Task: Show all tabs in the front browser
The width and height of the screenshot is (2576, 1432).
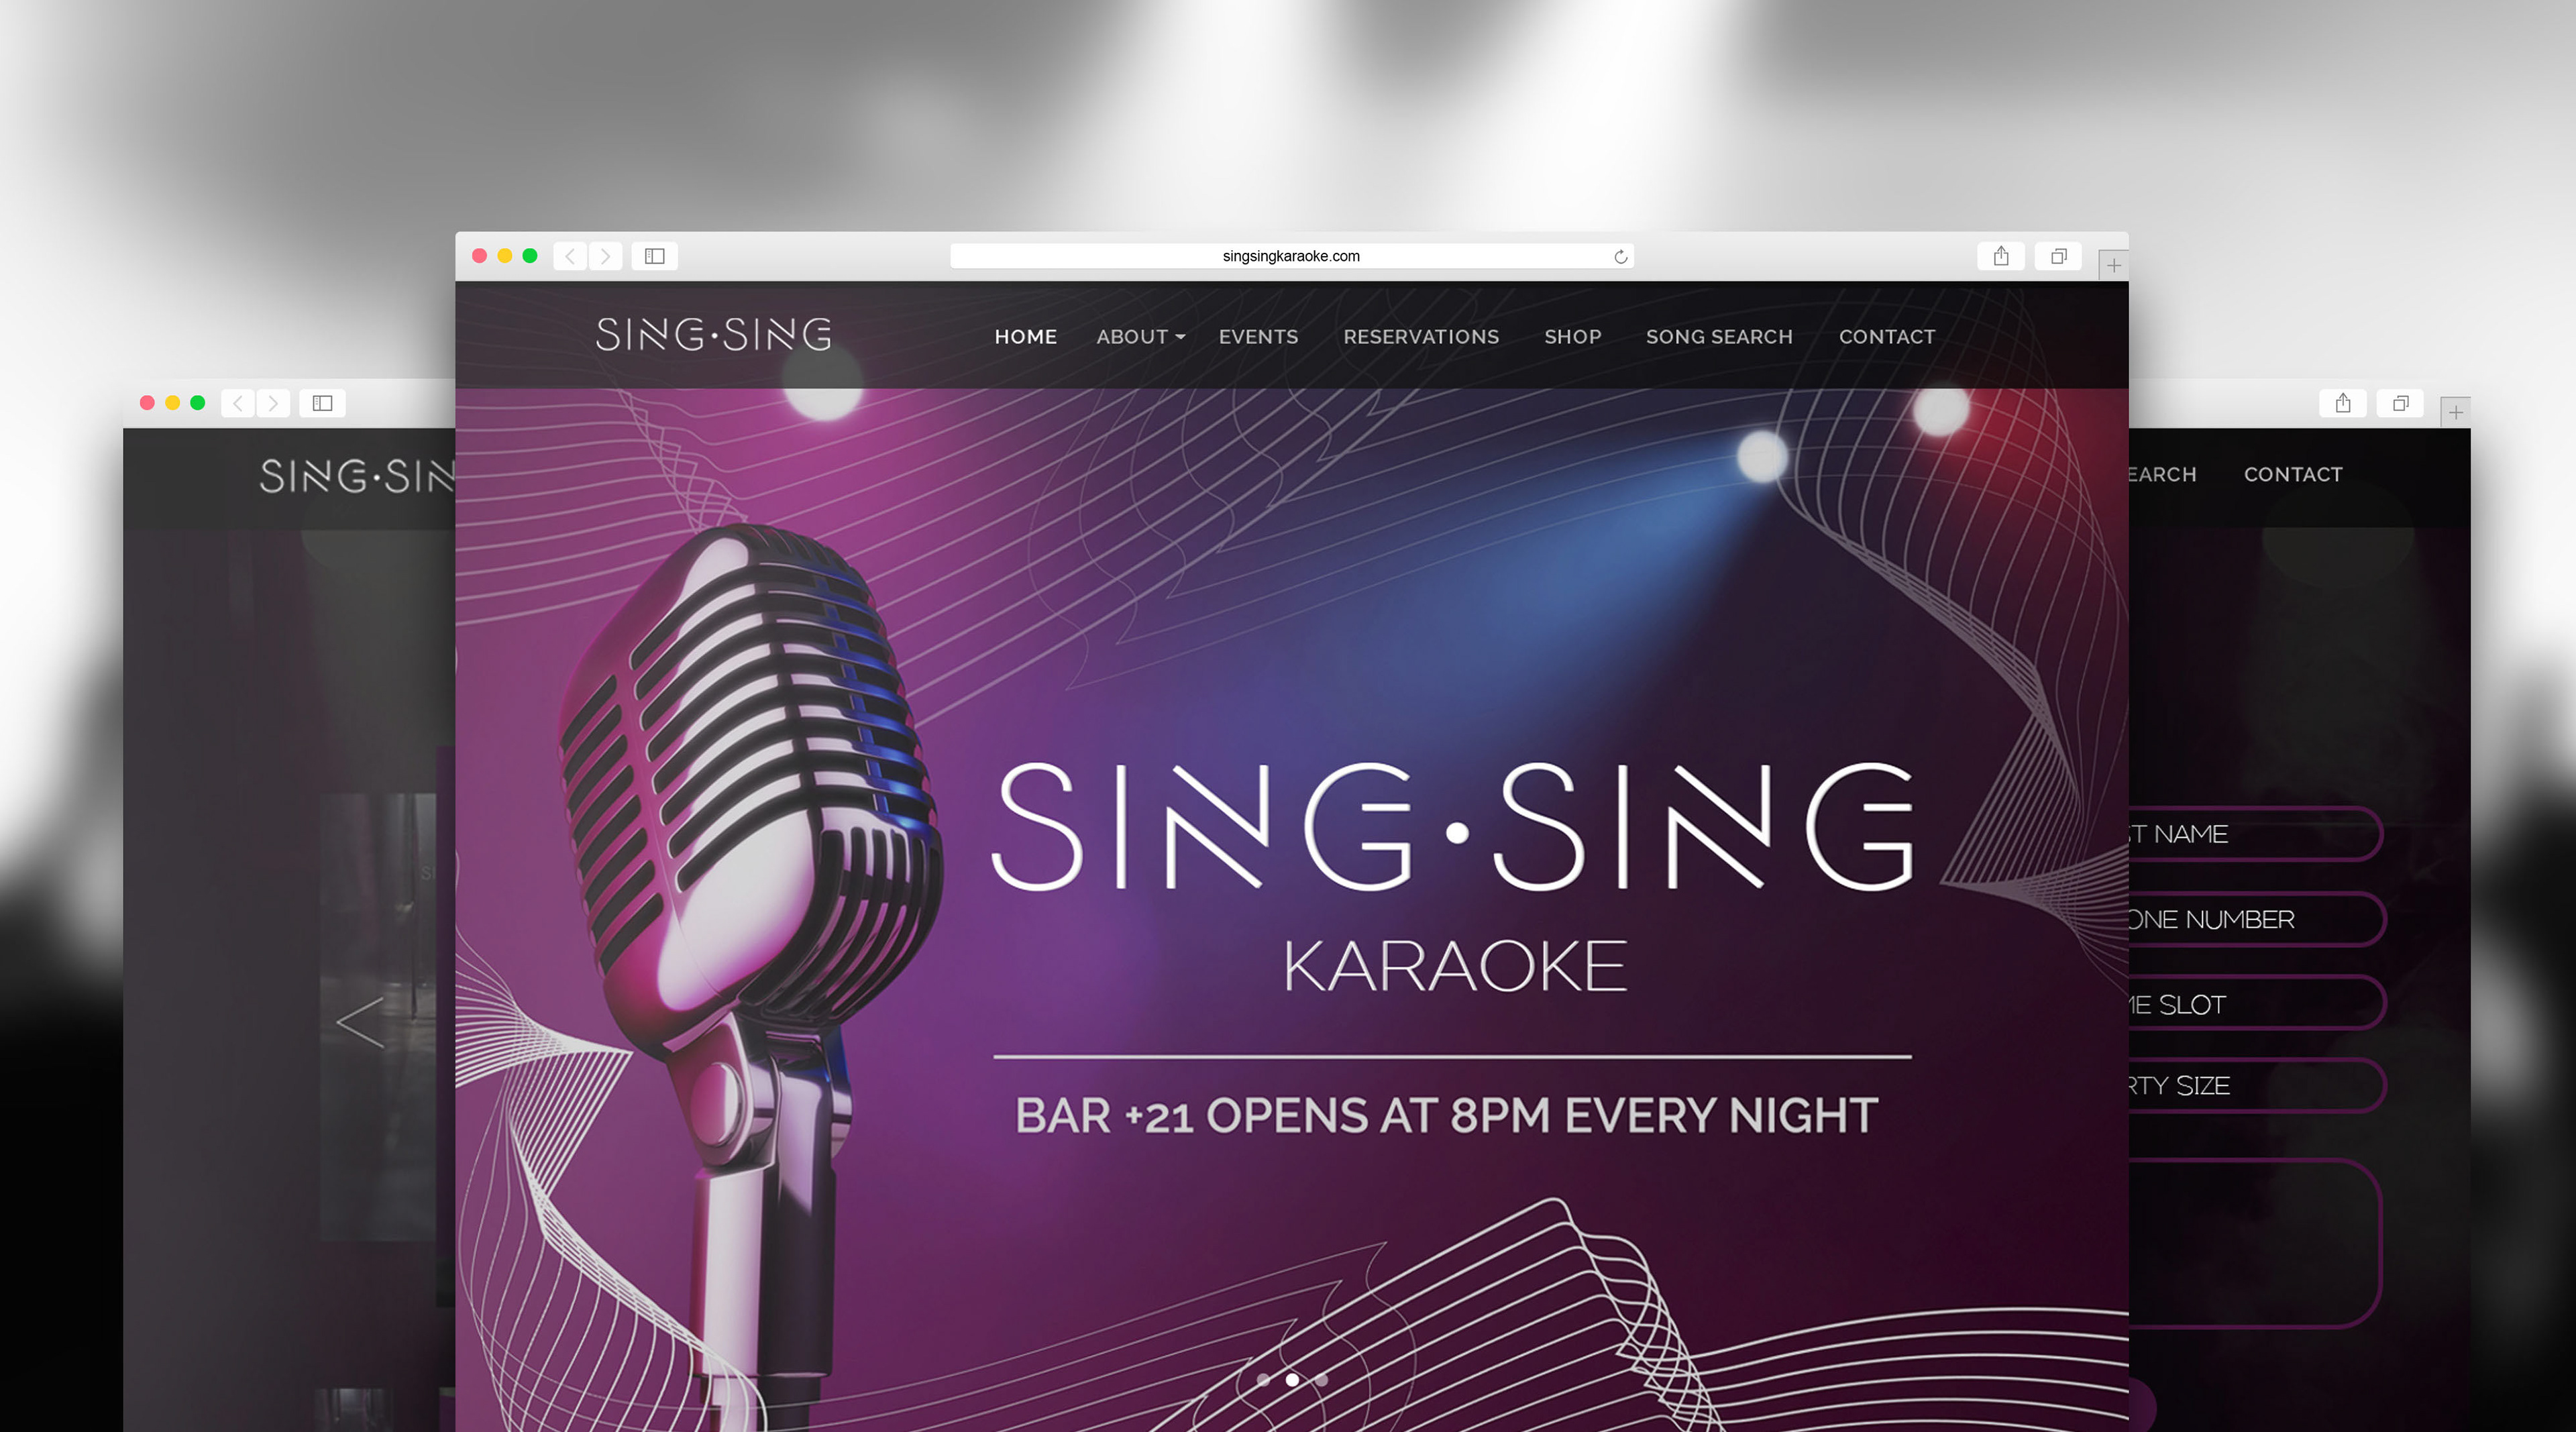Action: click(x=2058, y=256)
